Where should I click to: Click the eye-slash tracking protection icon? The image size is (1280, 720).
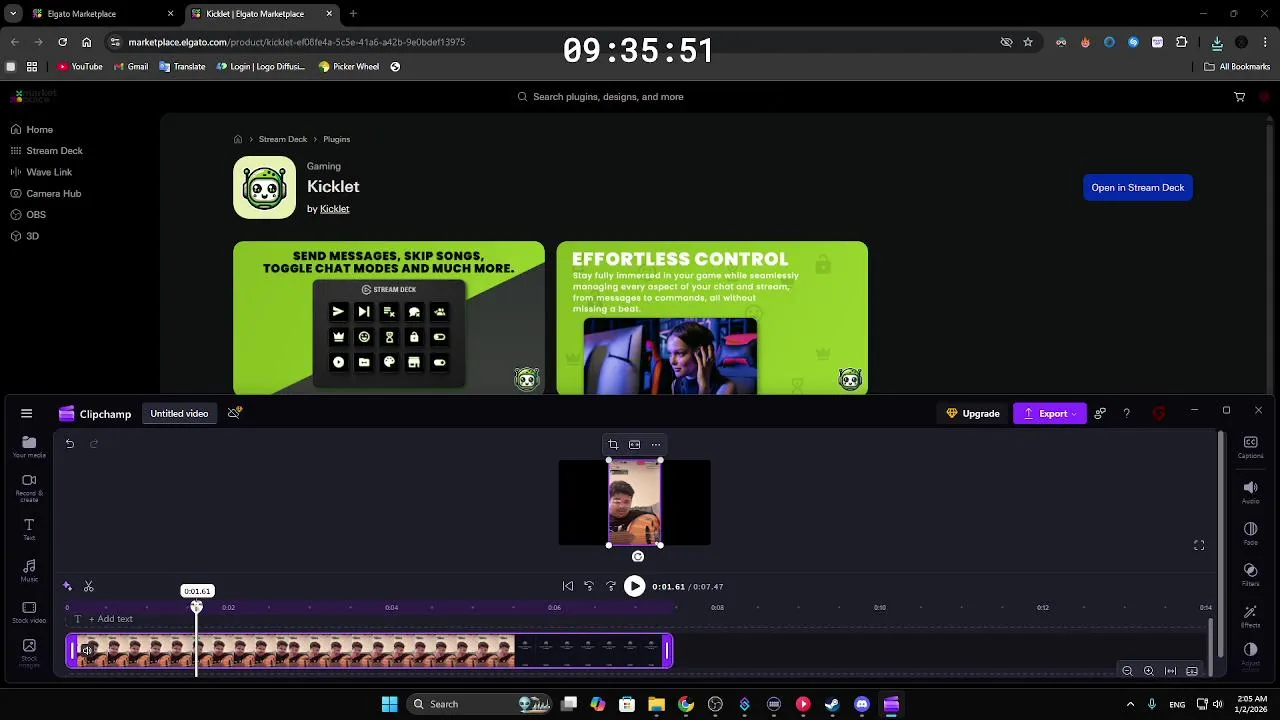(1006, 42)
